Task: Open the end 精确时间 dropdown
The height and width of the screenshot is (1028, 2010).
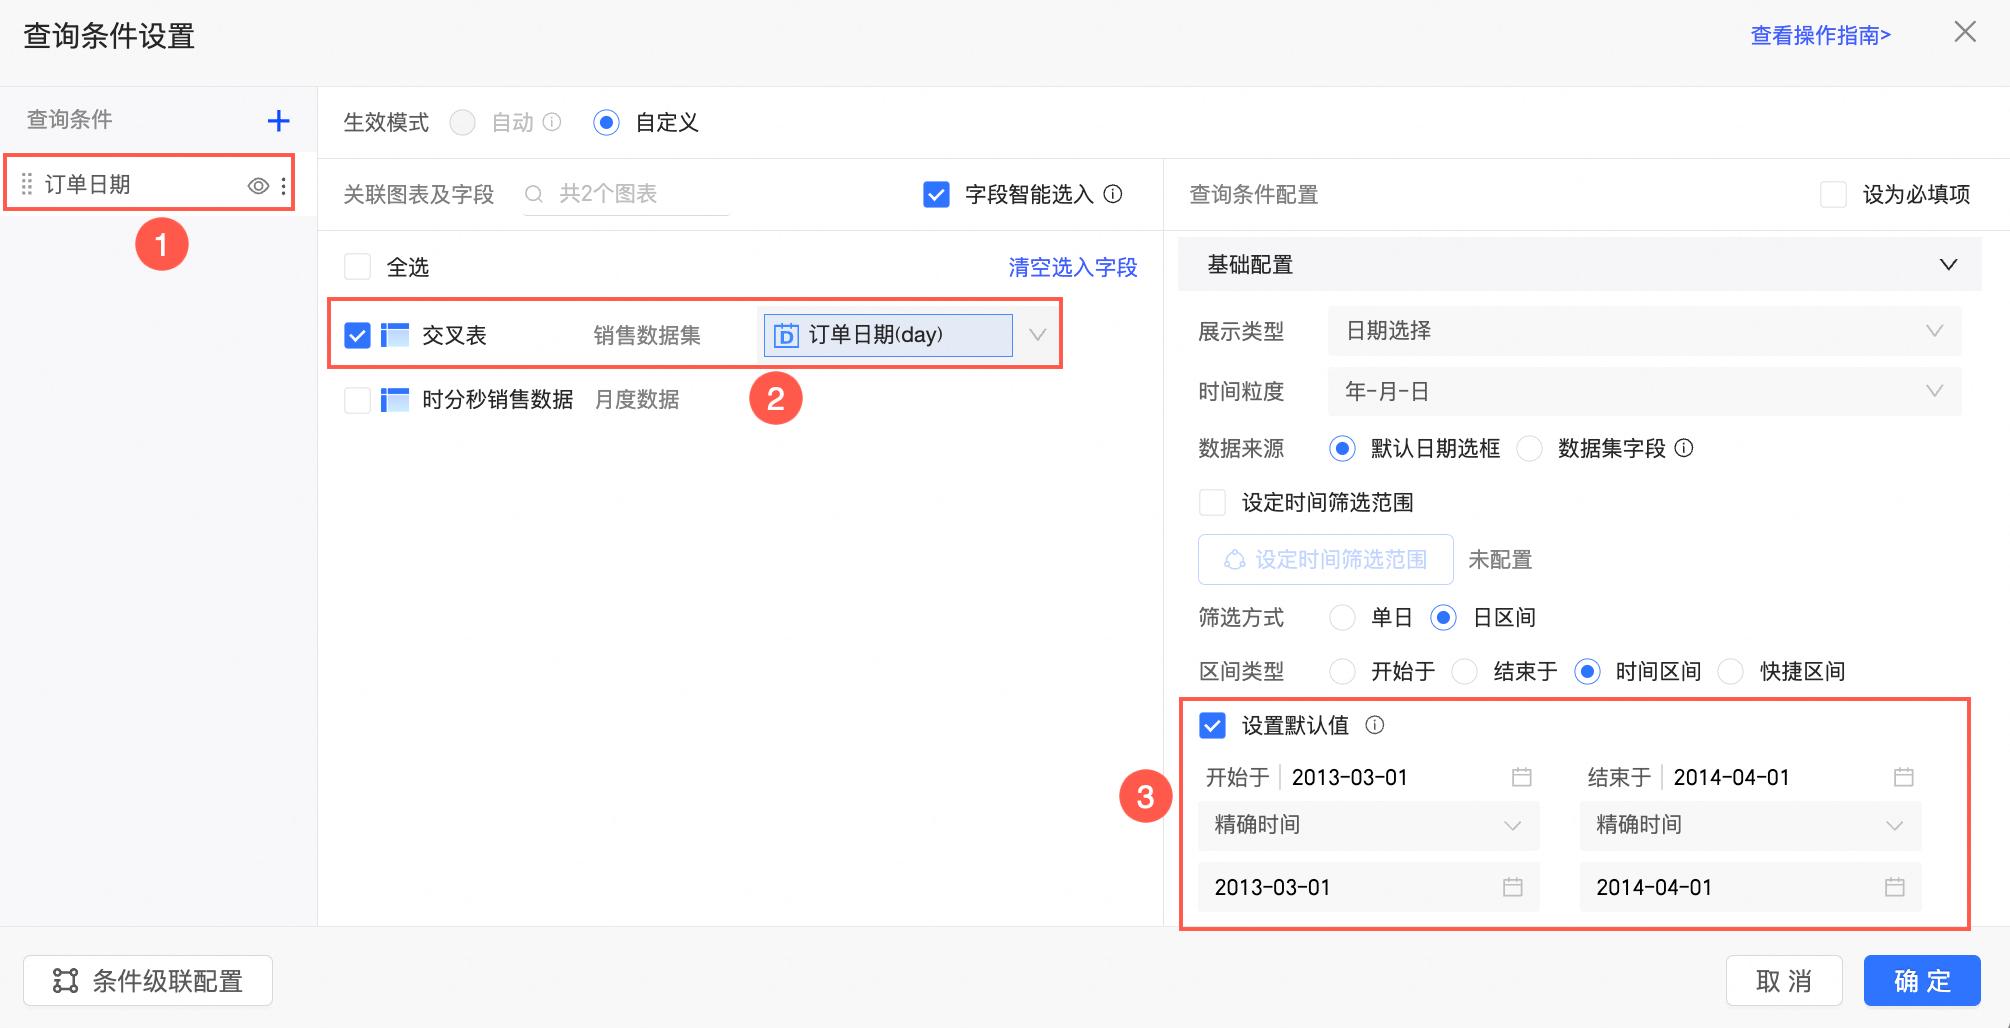Action: 1750,825
